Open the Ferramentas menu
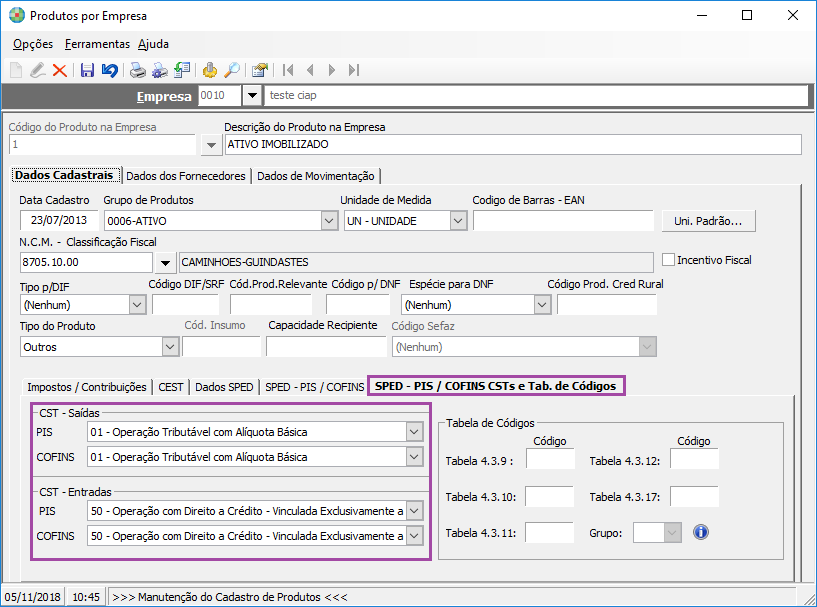Viewport: 817px width, 607px height. point(97,44)
